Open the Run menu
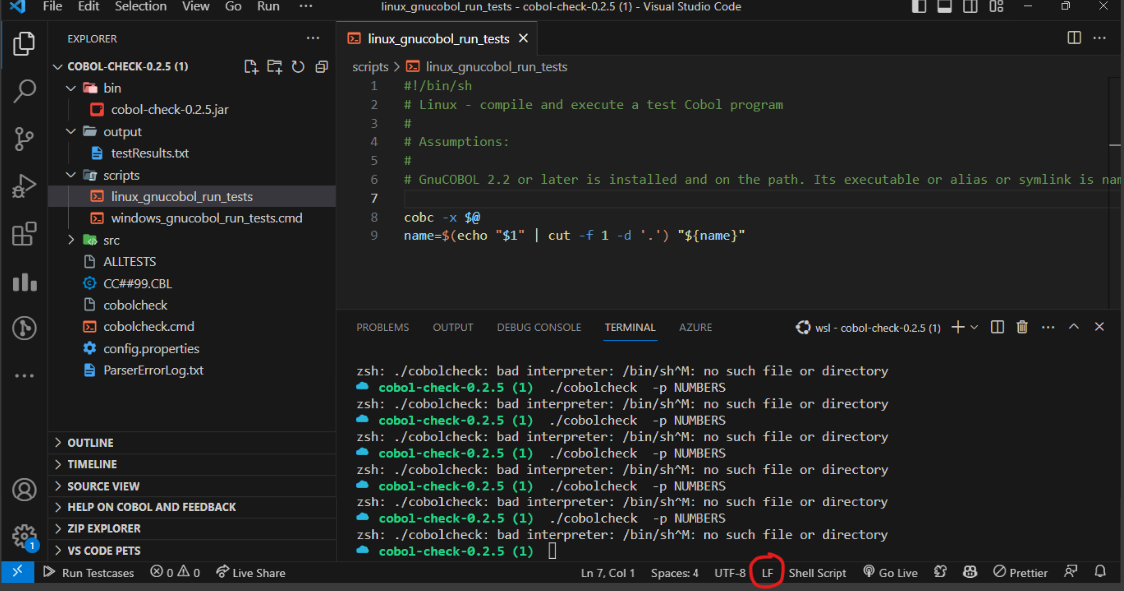1124x591 pixels. coord(267,7)
